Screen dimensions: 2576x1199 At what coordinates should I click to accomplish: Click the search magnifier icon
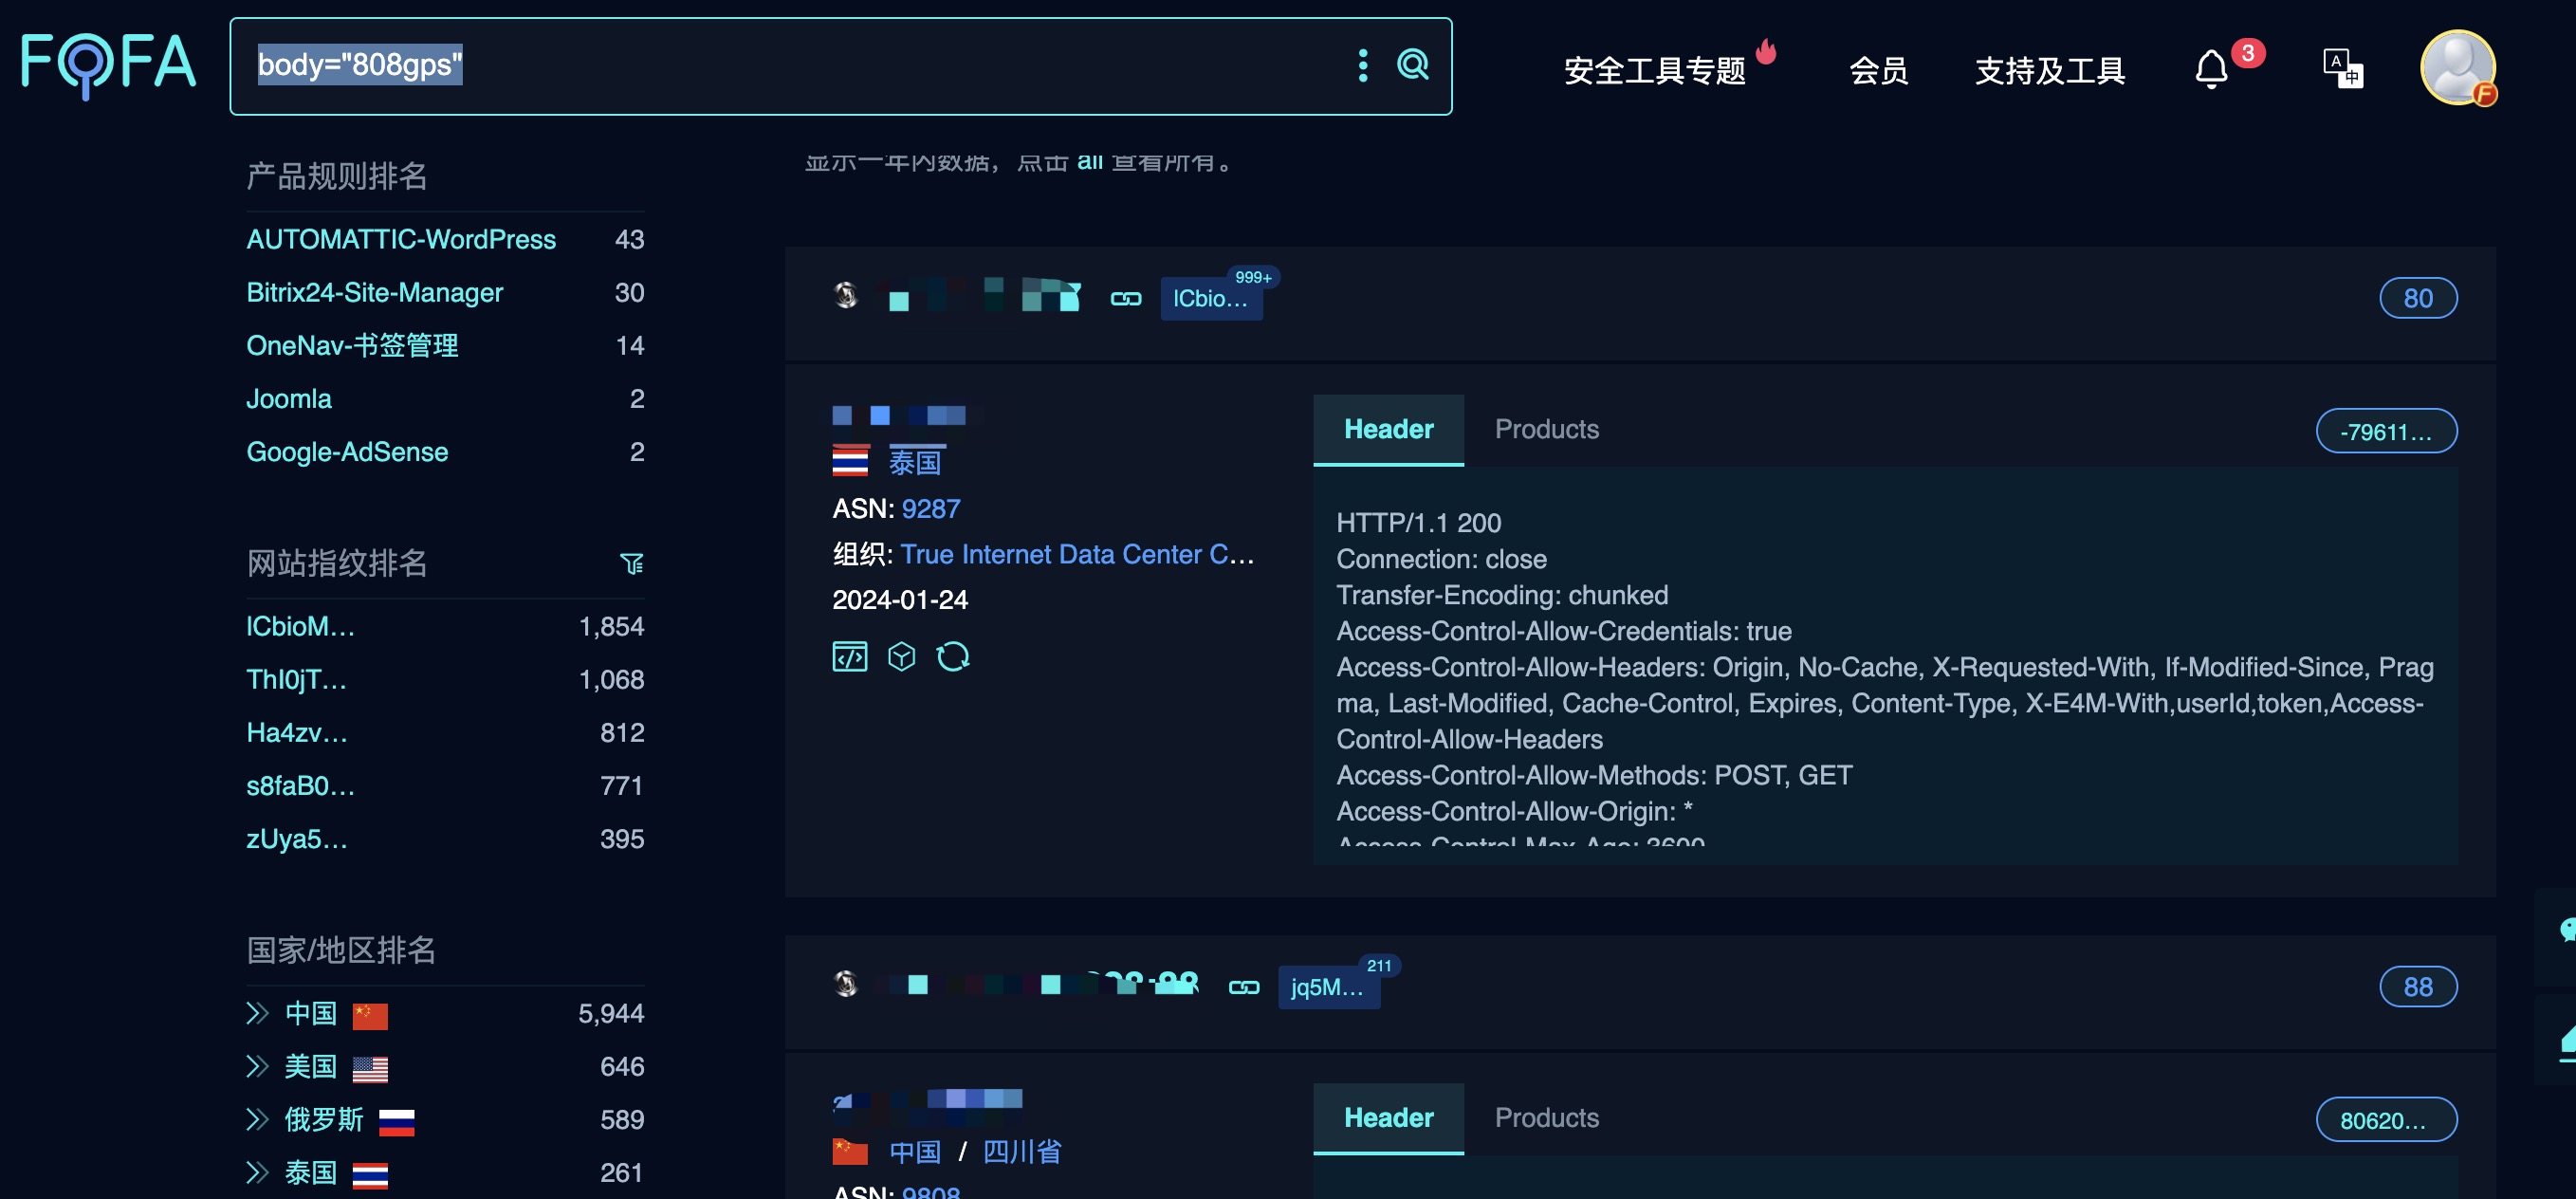1412,65
